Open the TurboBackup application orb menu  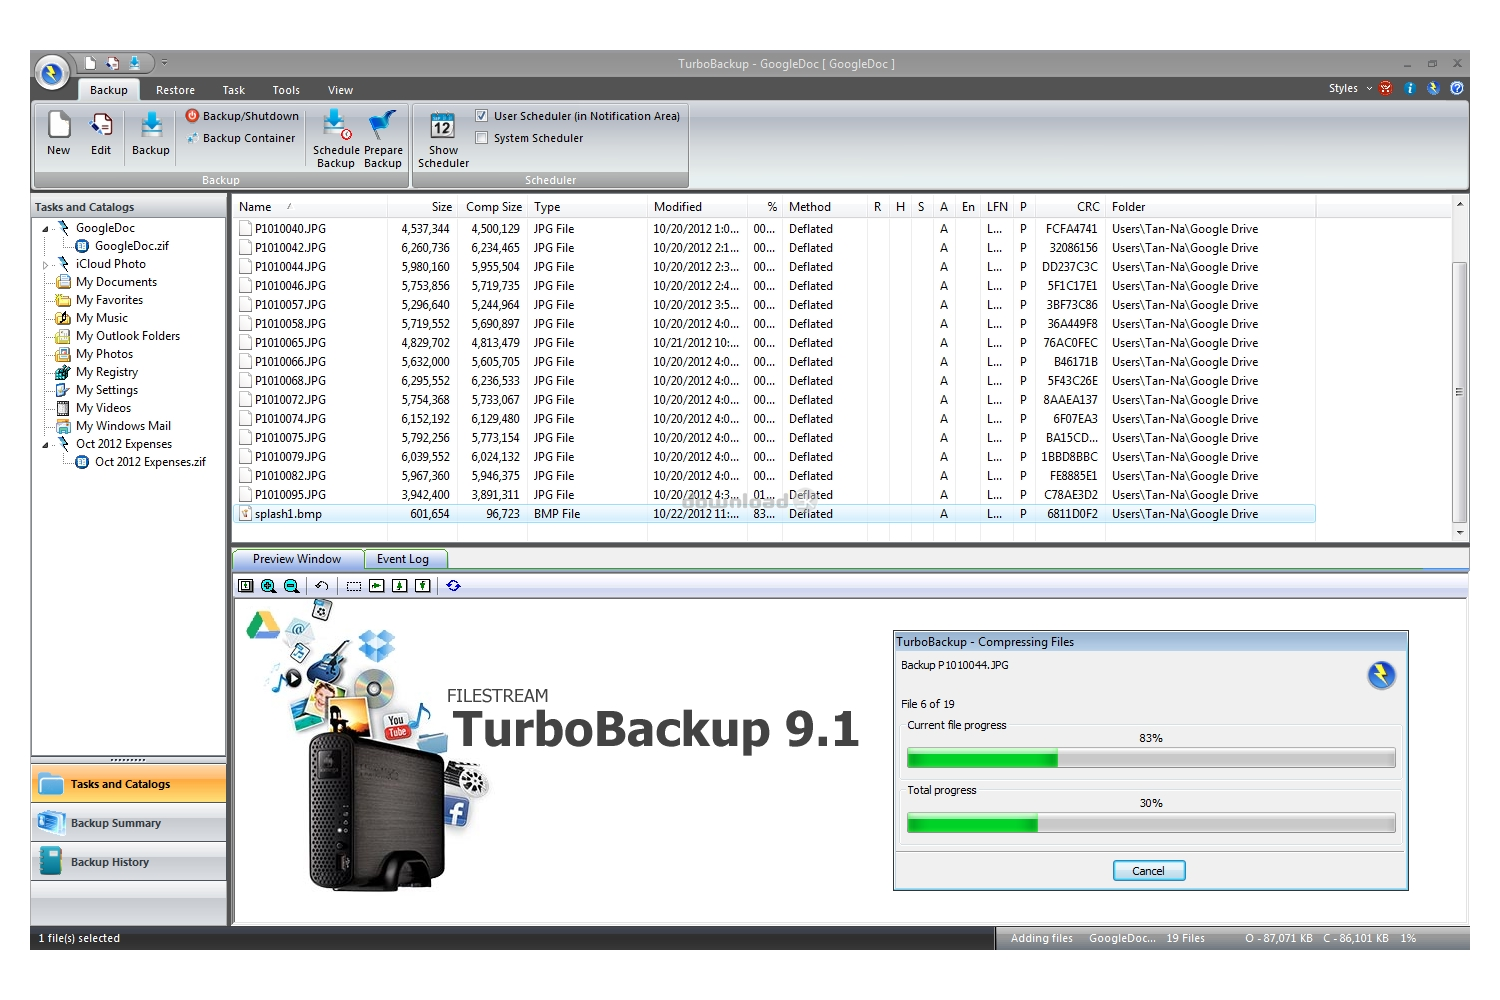(x=52, y=73)
